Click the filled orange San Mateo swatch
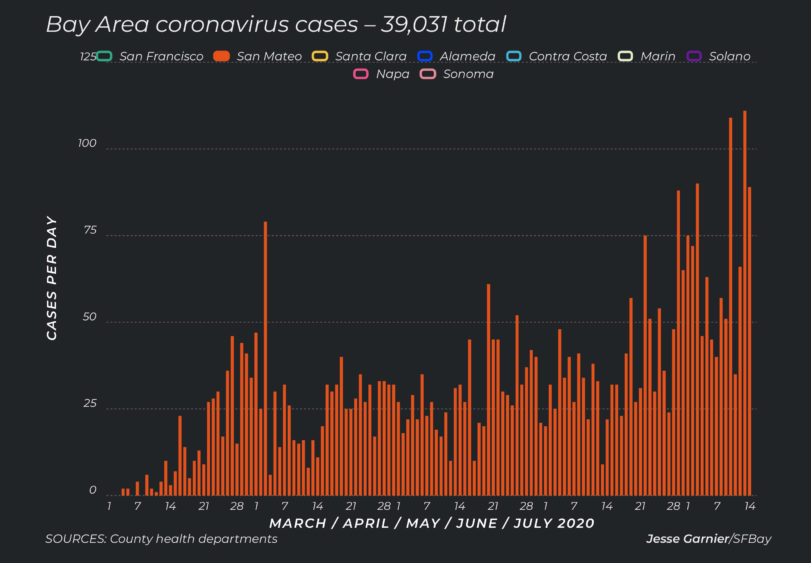The image size is (811, 563). [223, 57]
